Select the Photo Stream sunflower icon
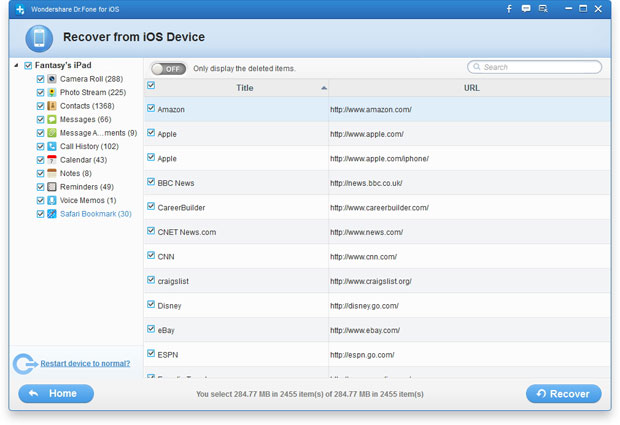620x425 pixels. 52,92
